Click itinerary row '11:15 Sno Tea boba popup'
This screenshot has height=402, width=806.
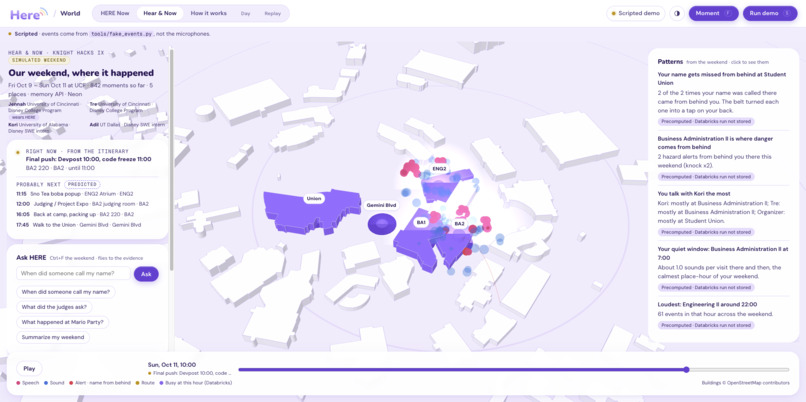[x=87, y=194]
